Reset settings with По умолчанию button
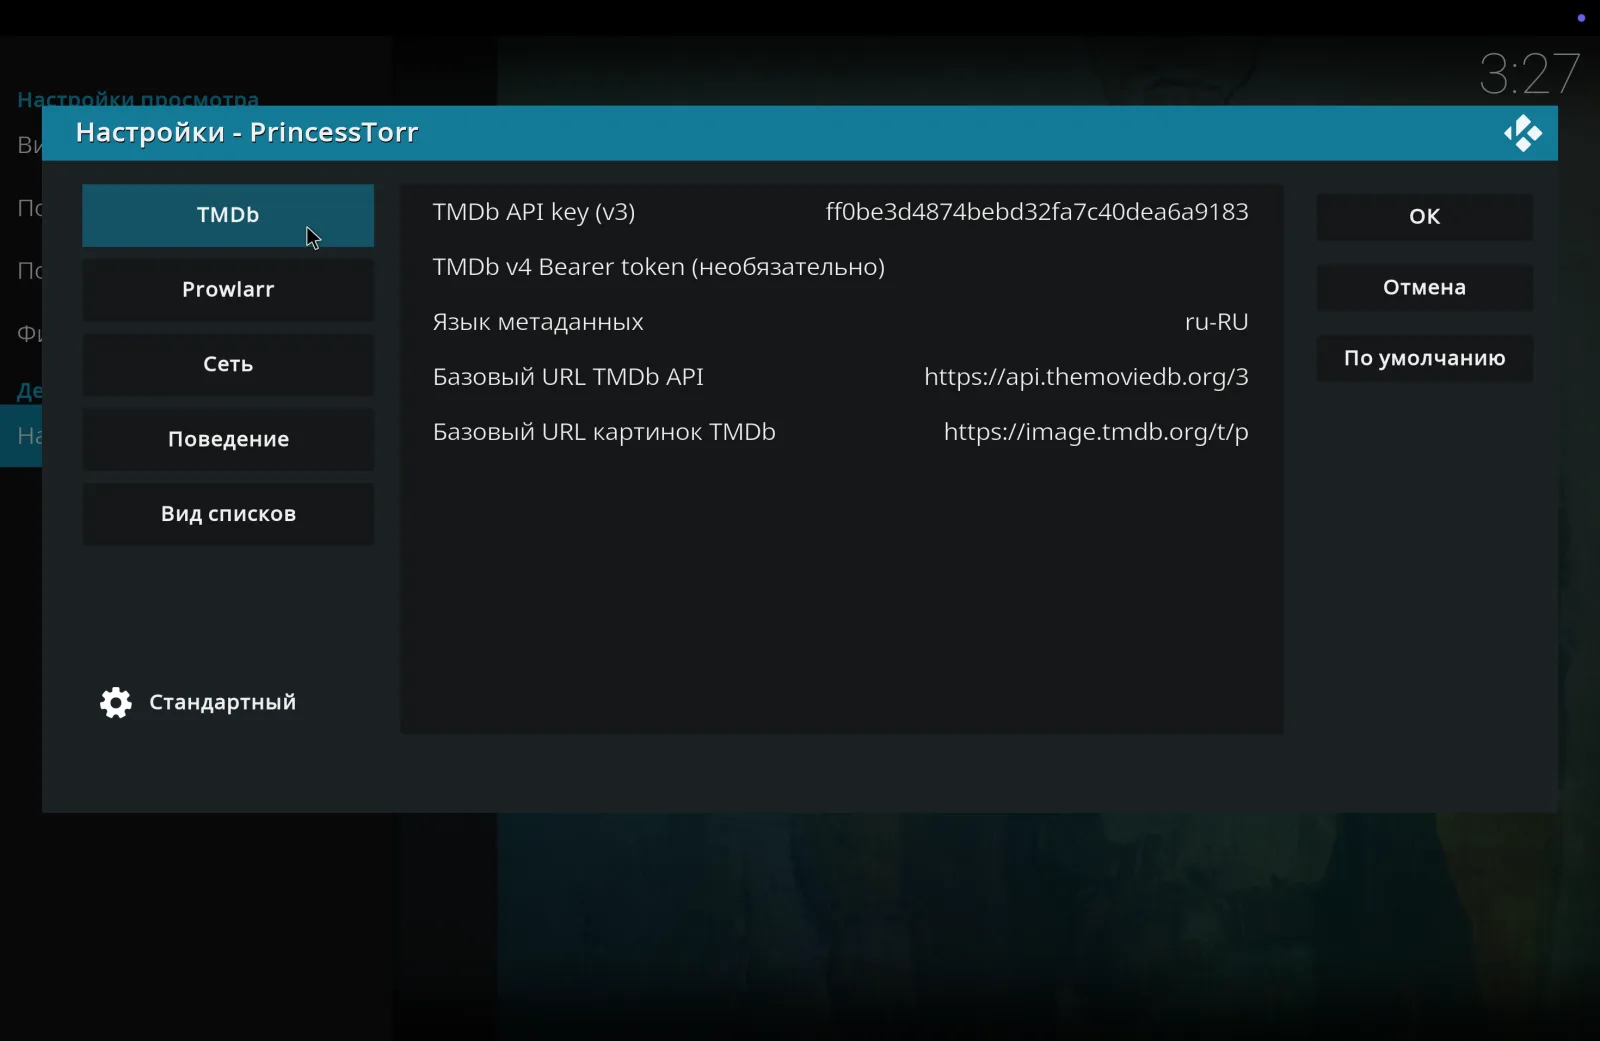The height and width of the screenshot is (1041, 1600). (1424, 359)
